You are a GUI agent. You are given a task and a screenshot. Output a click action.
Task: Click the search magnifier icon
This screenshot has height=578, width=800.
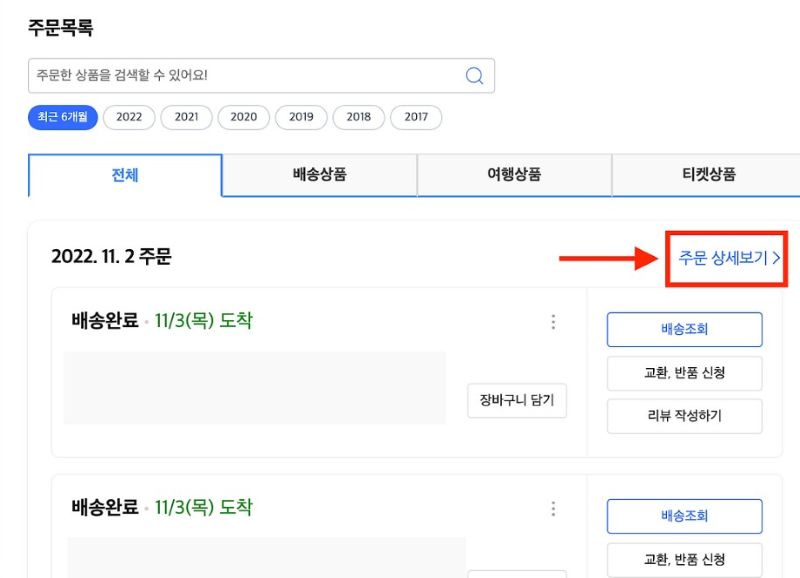474,75
